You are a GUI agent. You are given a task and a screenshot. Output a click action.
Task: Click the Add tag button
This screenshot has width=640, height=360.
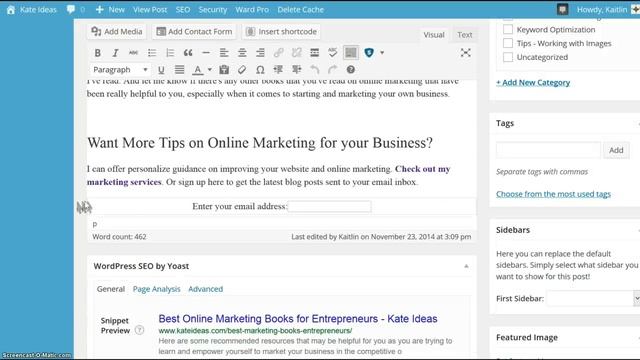point(616,150)
